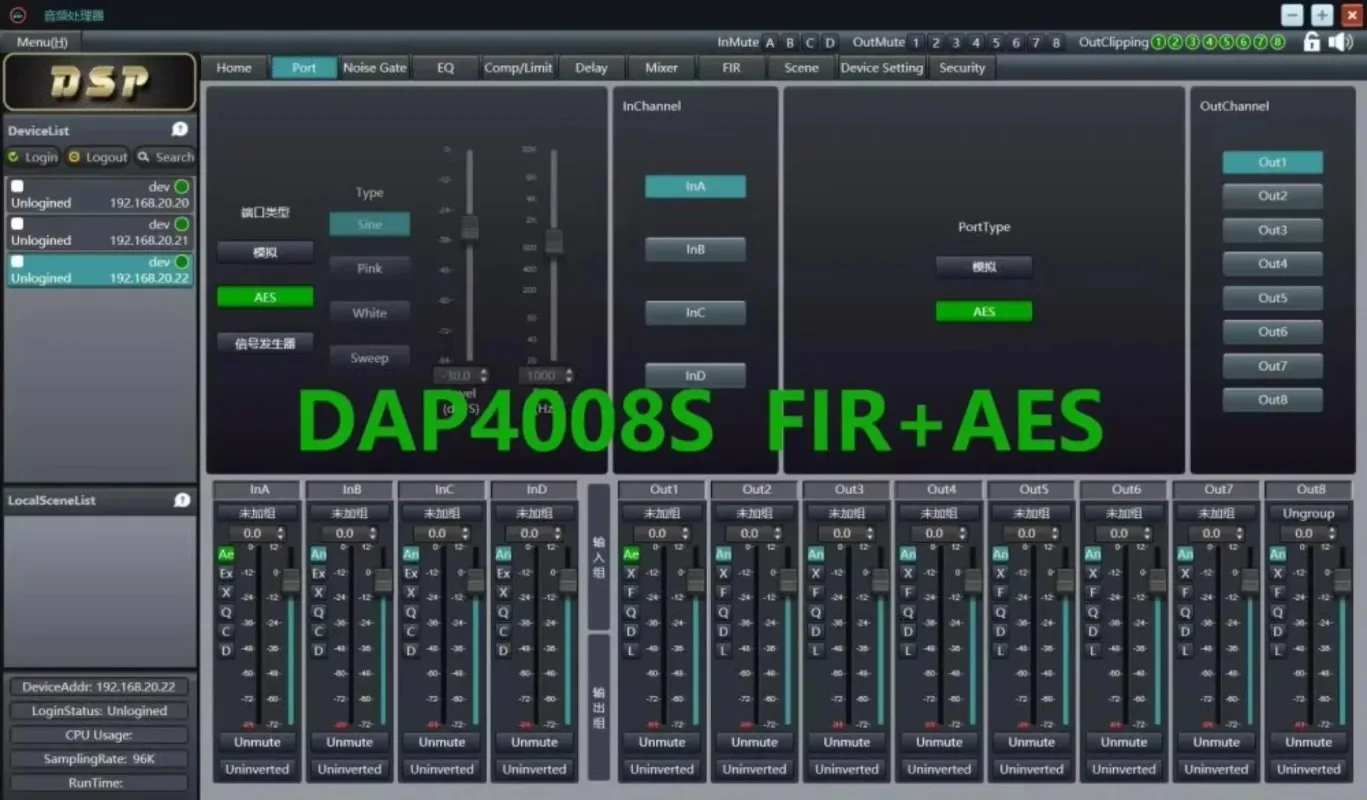The image size is (1367, 800).
Task: Toggle InMute for channel A
Action: click(770, 42)
